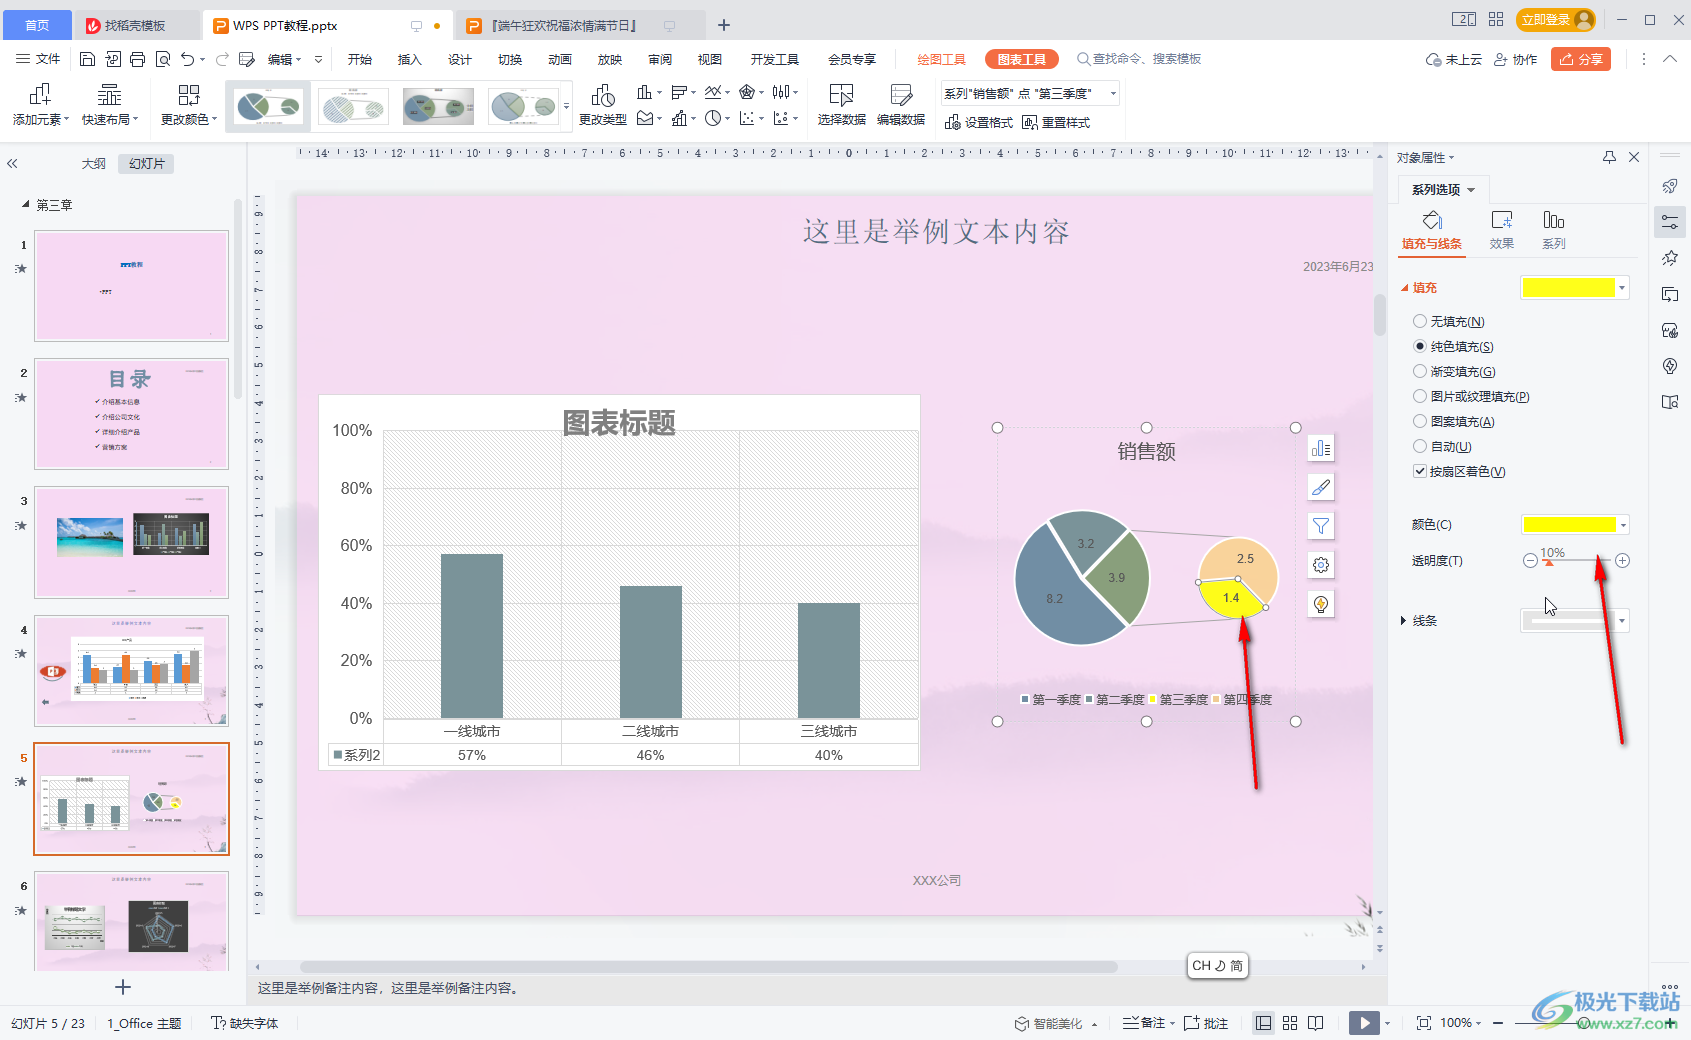
Task: Select Pattern Fill radio option
Action: tap(1420, 421)
